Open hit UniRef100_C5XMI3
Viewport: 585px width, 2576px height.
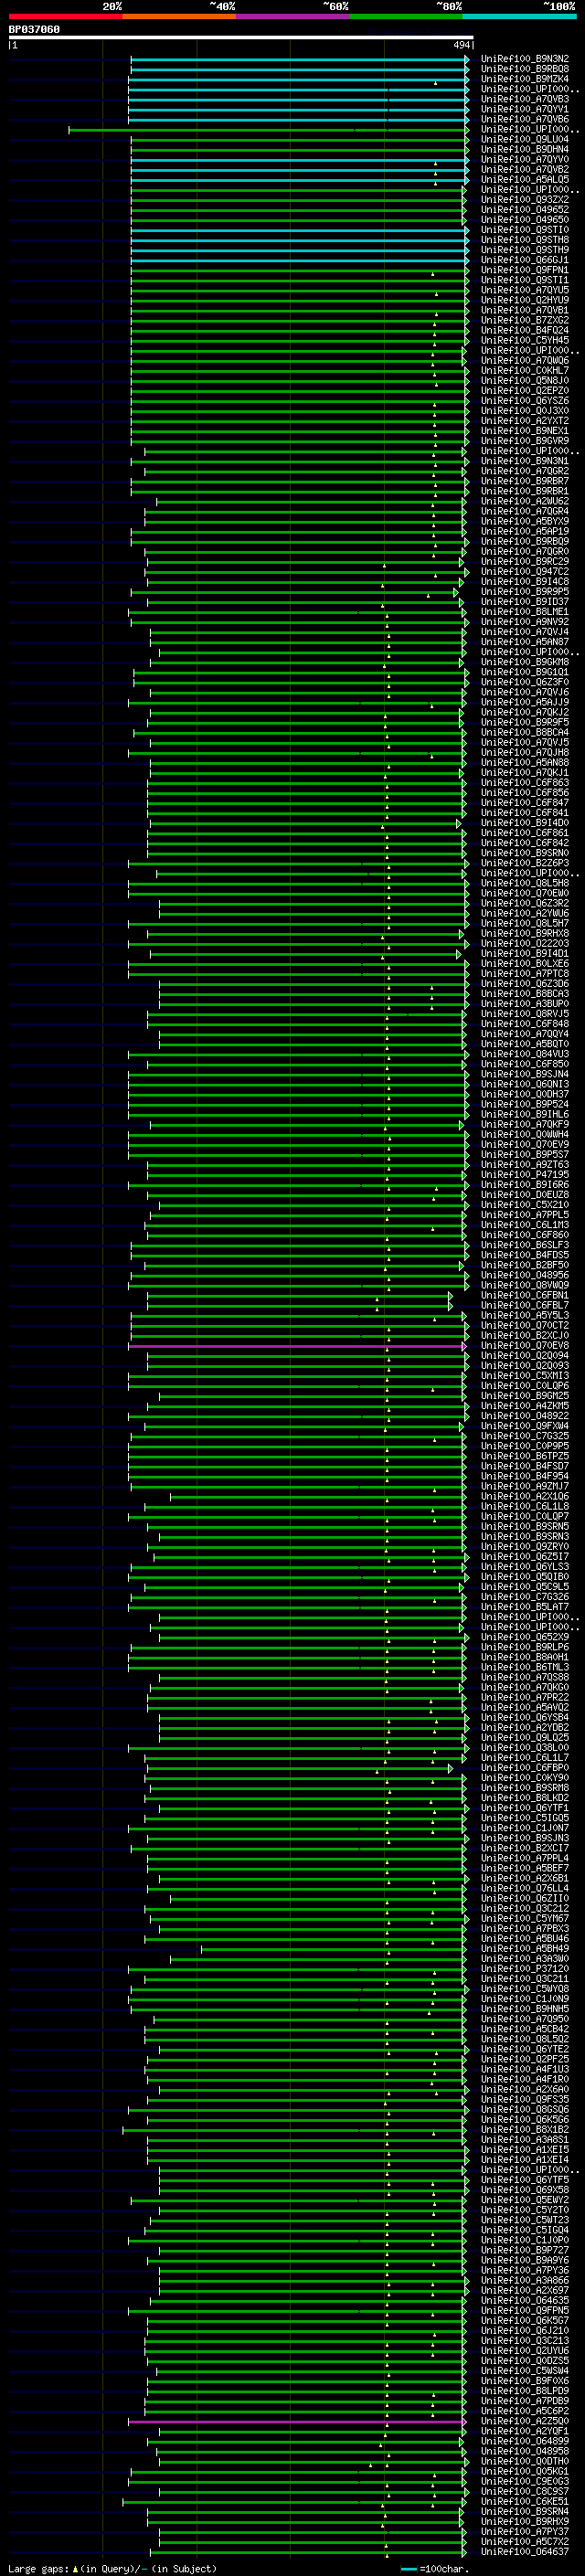pos(525,1376)
